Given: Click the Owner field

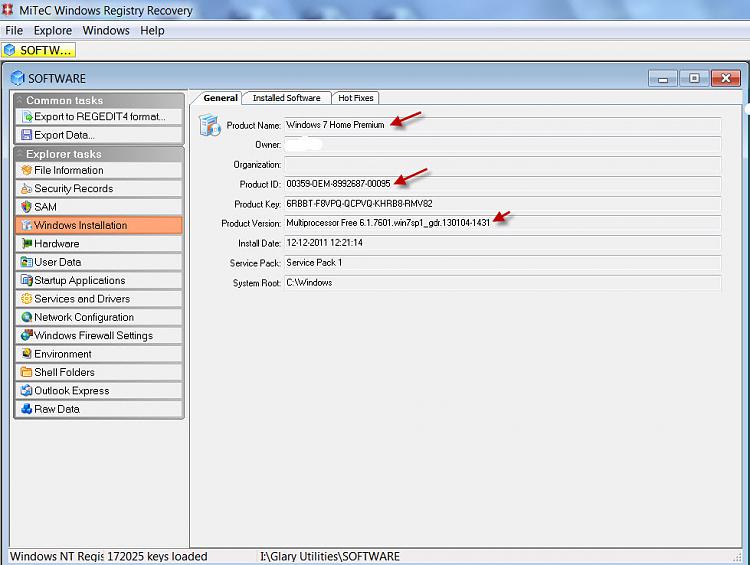Looking at the screenshot, I should 502,144.
